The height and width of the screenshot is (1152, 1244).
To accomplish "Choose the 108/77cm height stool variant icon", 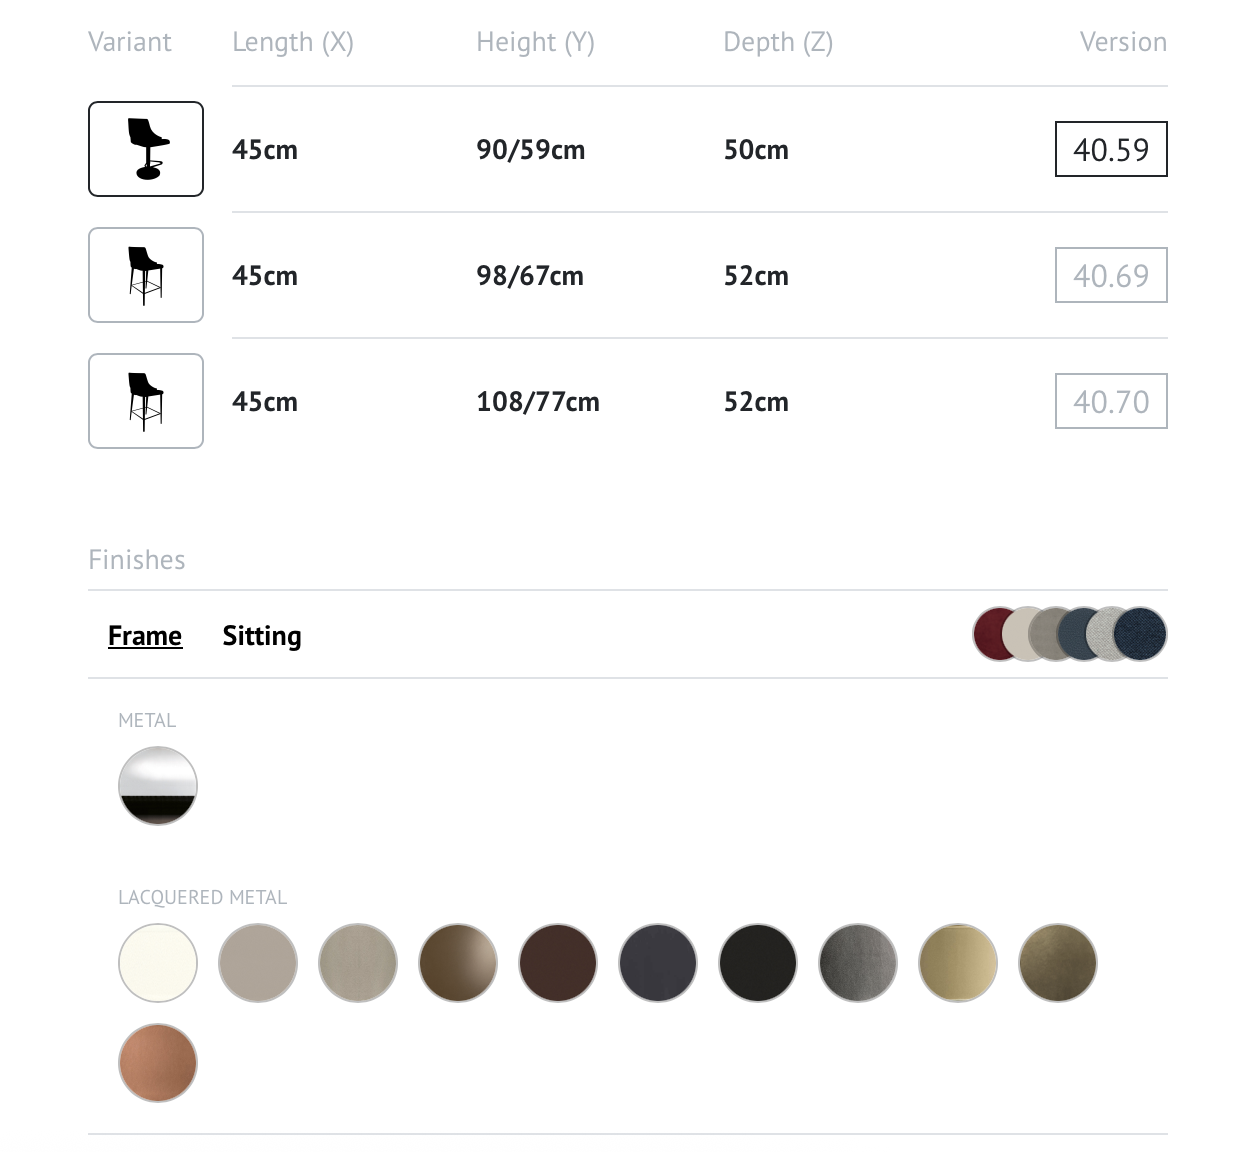I will [146, 401].
